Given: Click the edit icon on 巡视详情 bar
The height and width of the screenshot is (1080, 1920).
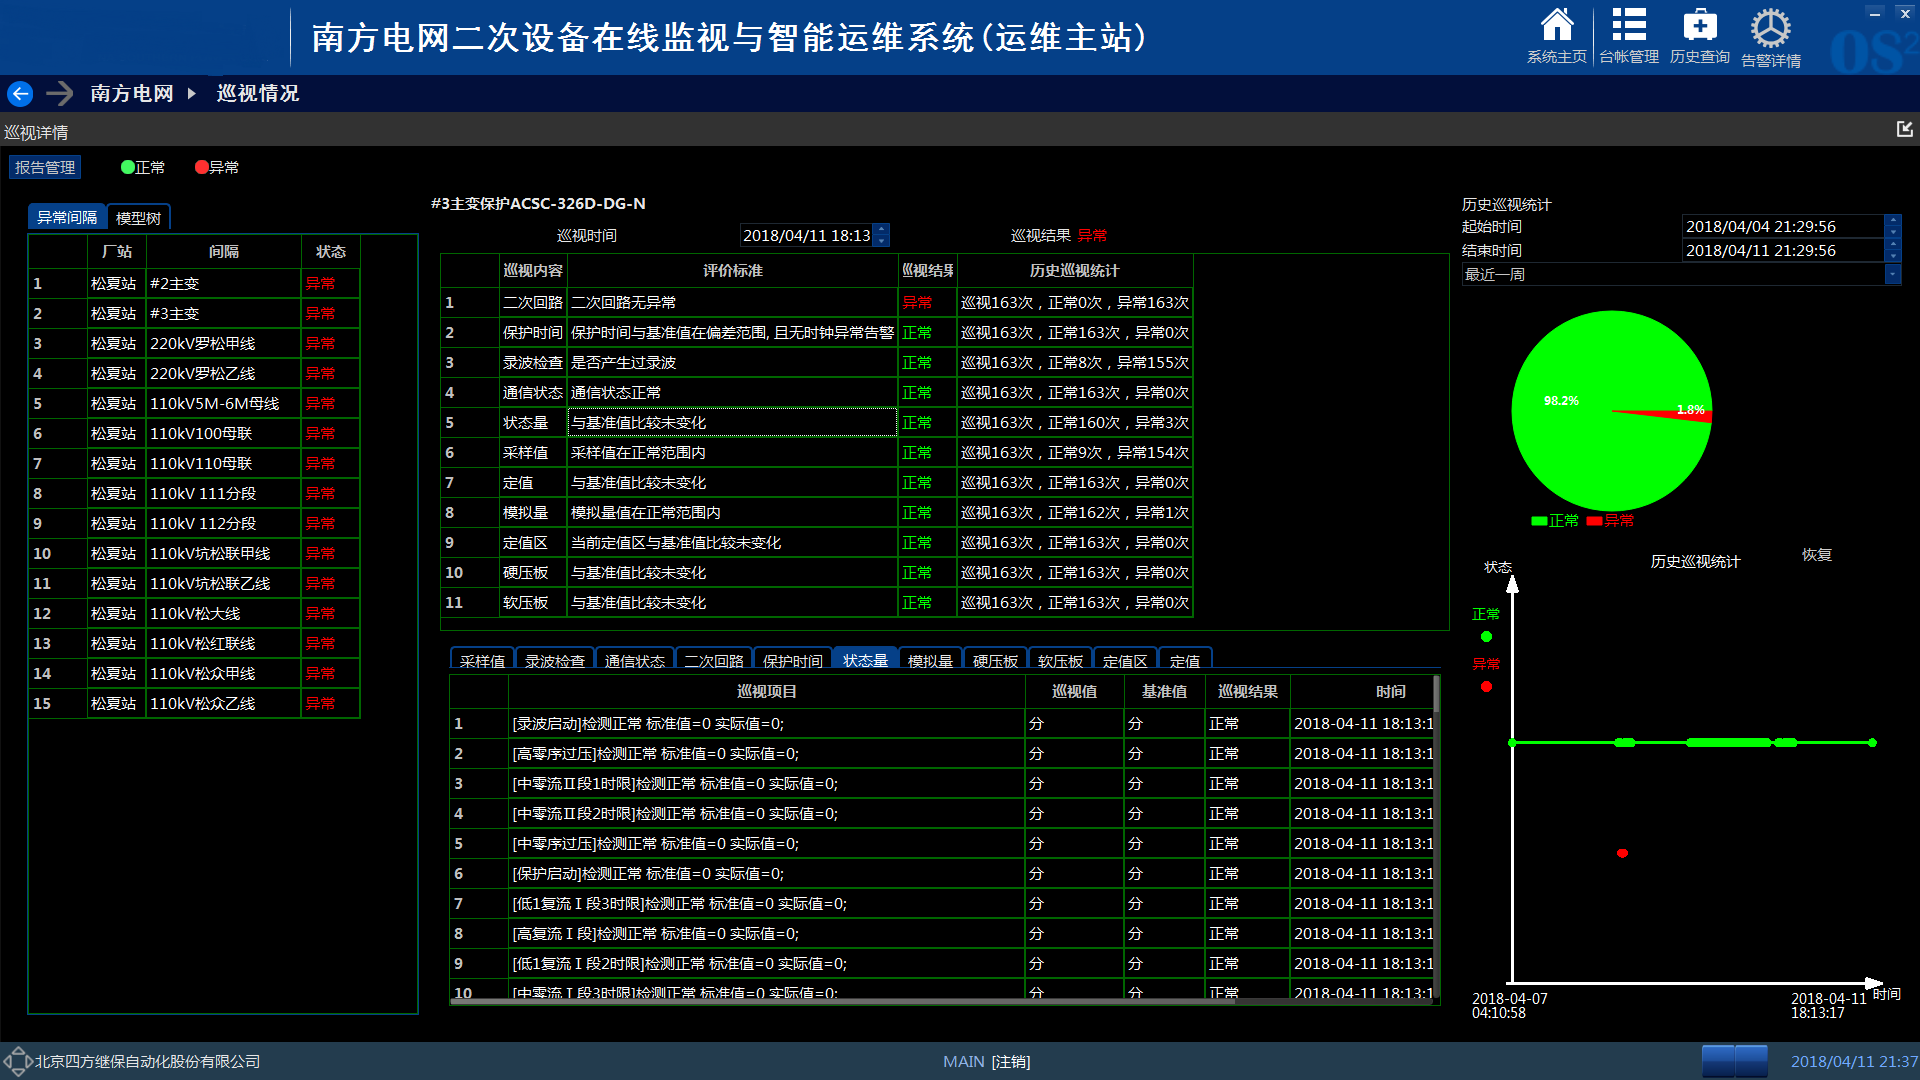Looking at the screenshot, I should point(1904,129).
